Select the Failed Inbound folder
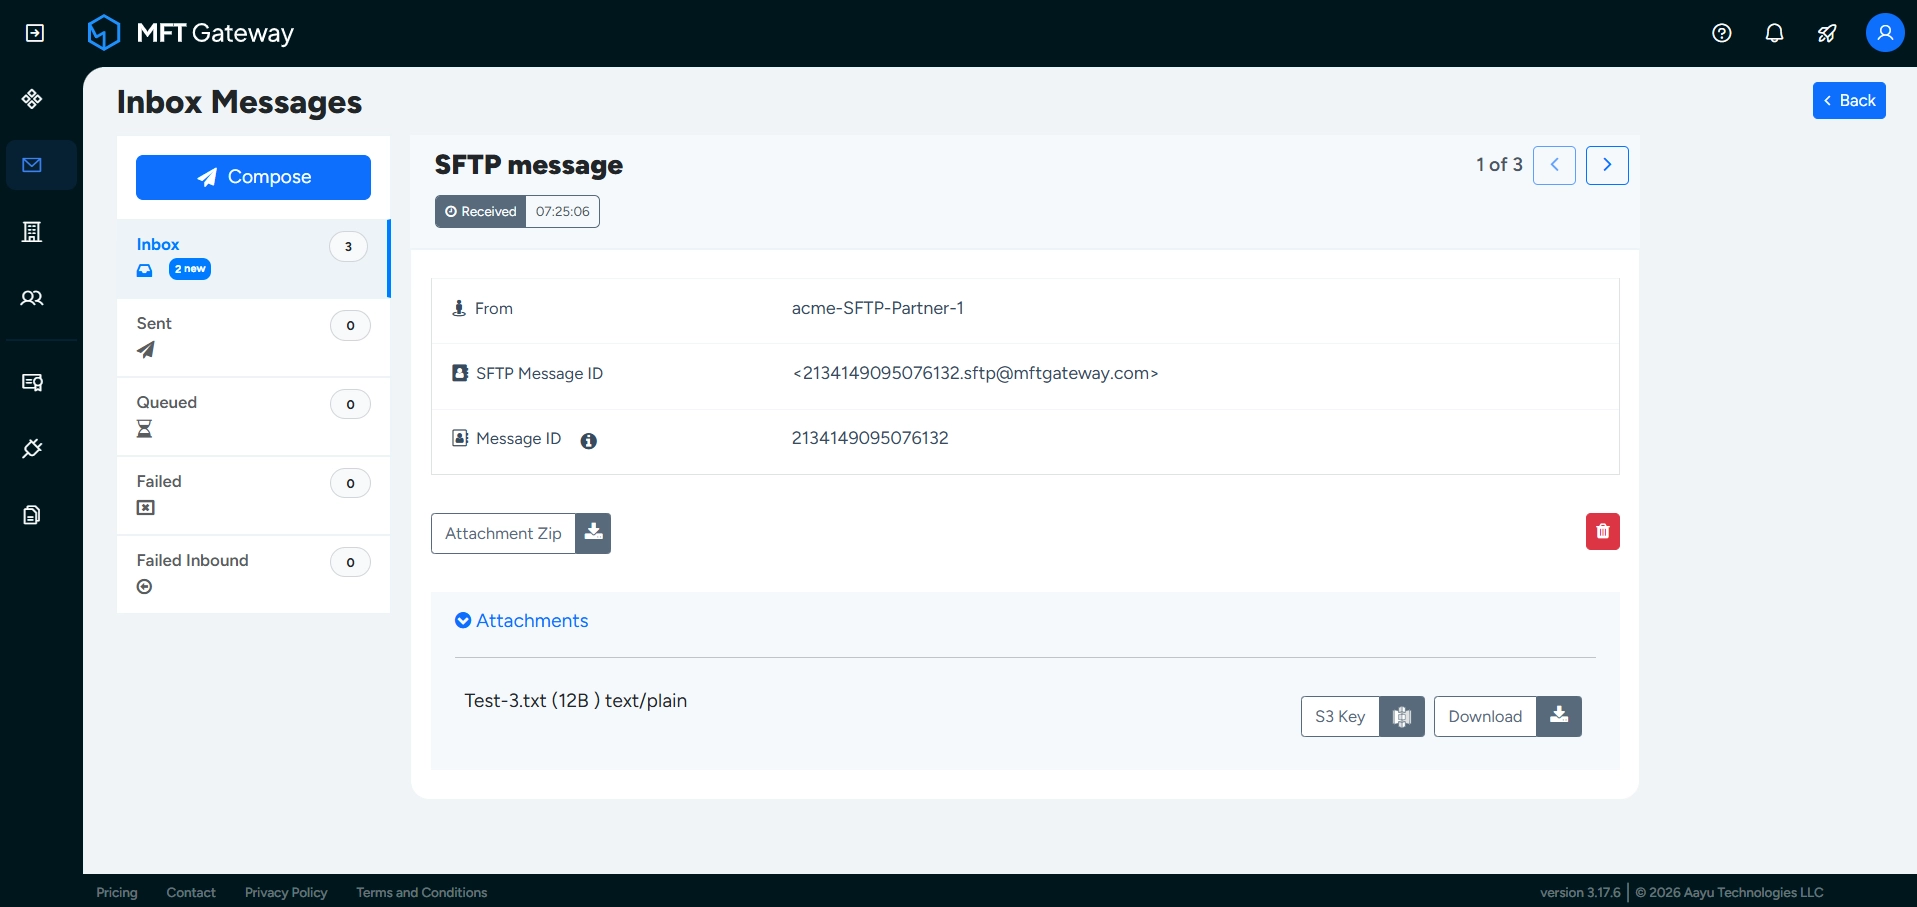This screenshot has width=1917, height=907. pos(253,575)
